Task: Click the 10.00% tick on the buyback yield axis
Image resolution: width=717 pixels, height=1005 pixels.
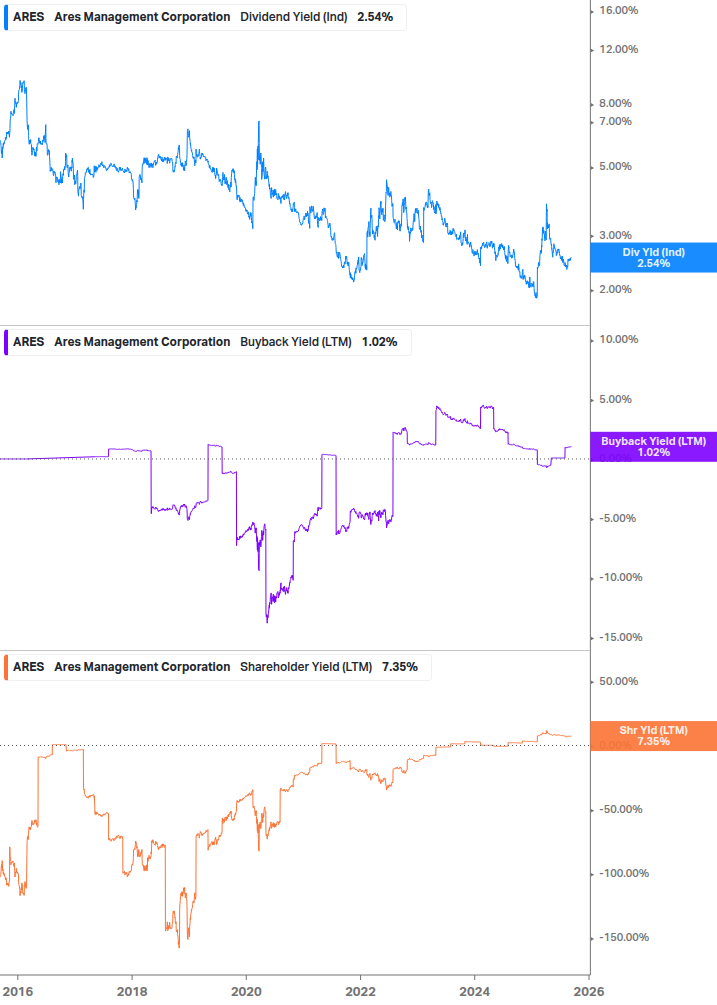Action: coord(618,339)
